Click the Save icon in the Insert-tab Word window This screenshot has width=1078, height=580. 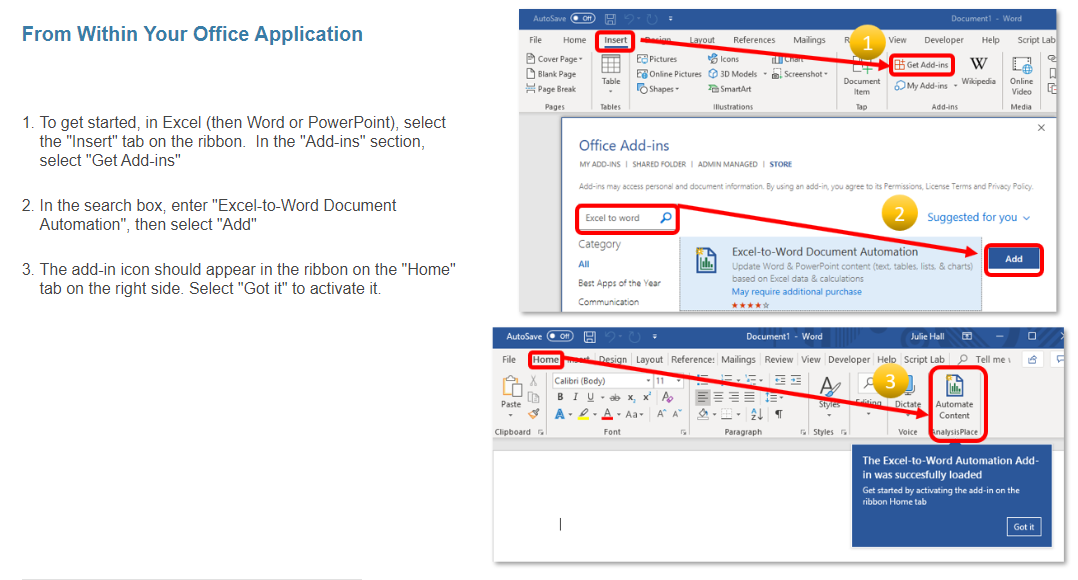[x=610, y=19]
